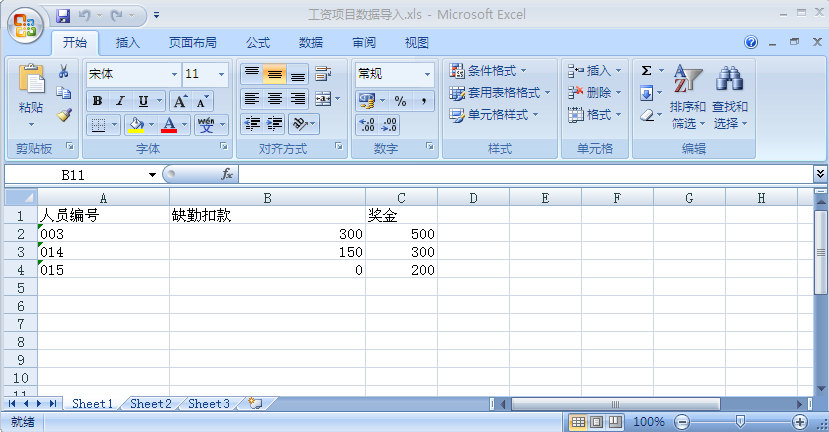Switch to the 插入 ribbon tab
The height and width of the screenshot is (432, 829).
[x=127, y=42]
